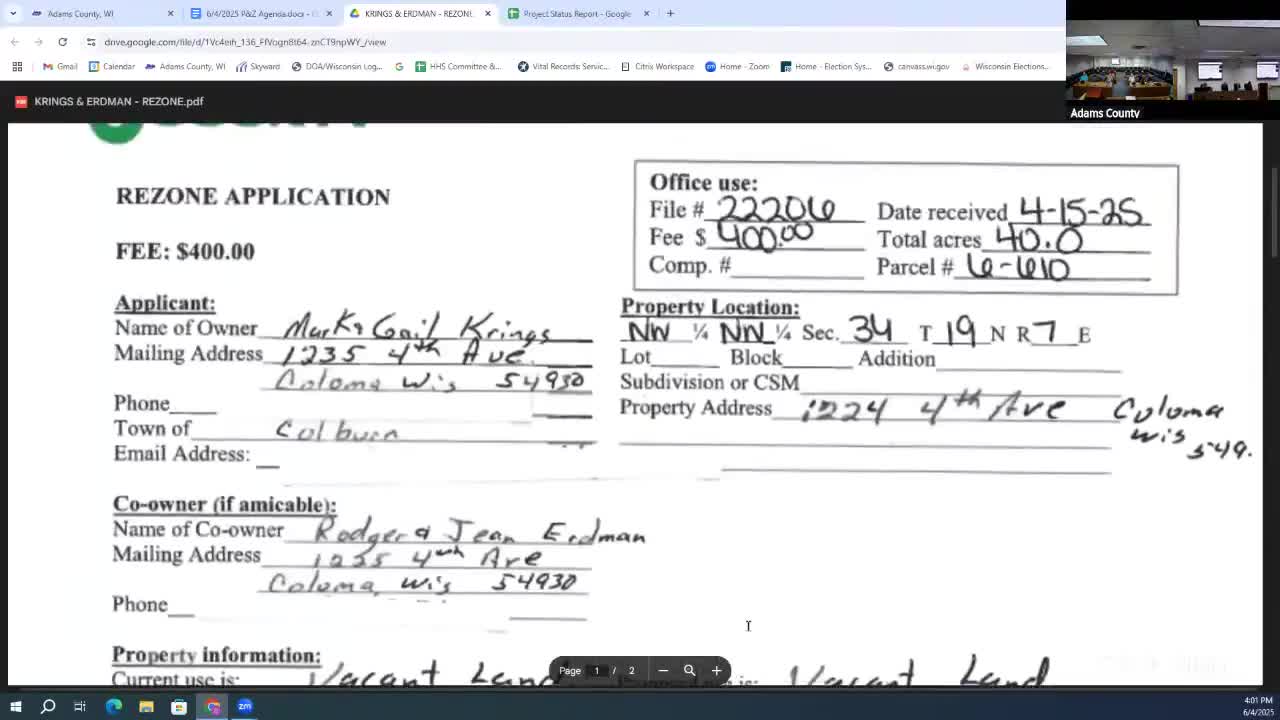1280x720 pixels.
Task: Zoom in on the PDF
Action: pyautogui.click(x=717, y=671)
